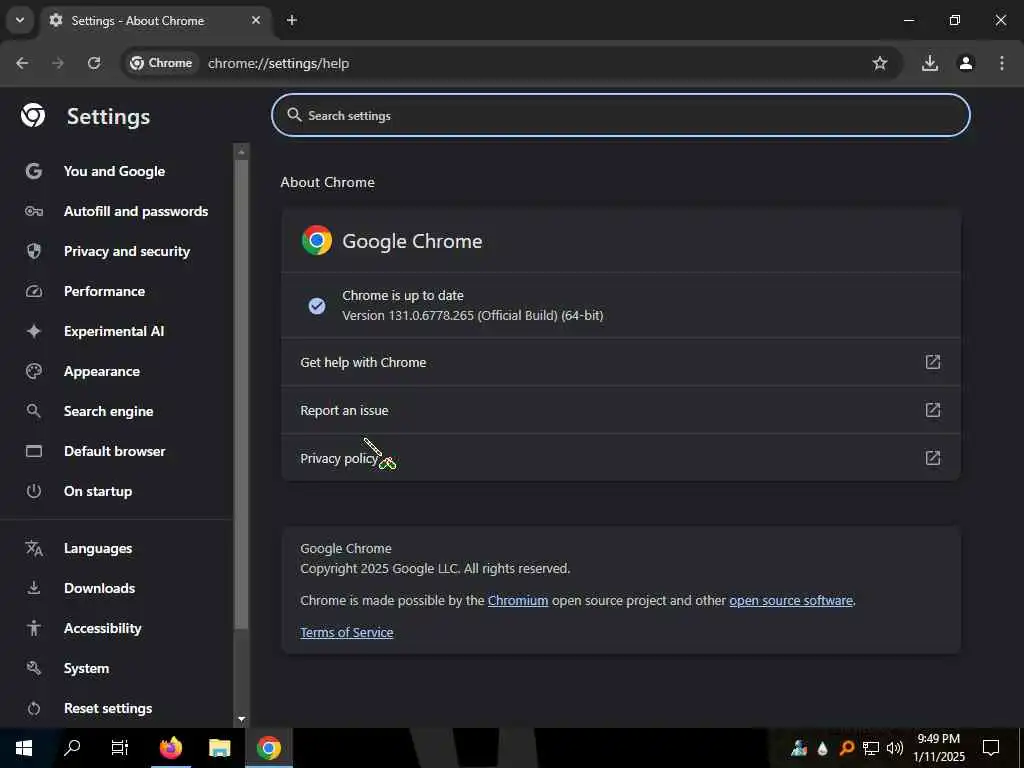Click the sidebar scrollbar down arrow

[242, 719]
